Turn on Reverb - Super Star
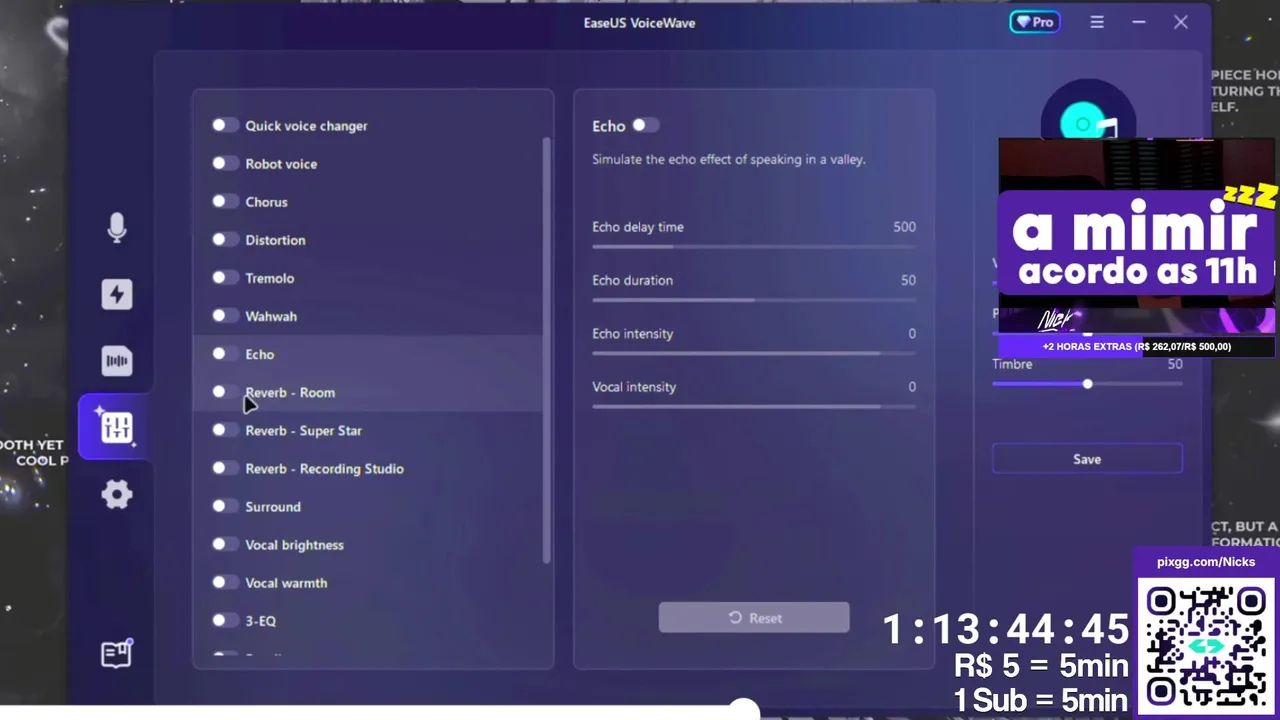Viewport: 1280px width, 720px height. 225,430
